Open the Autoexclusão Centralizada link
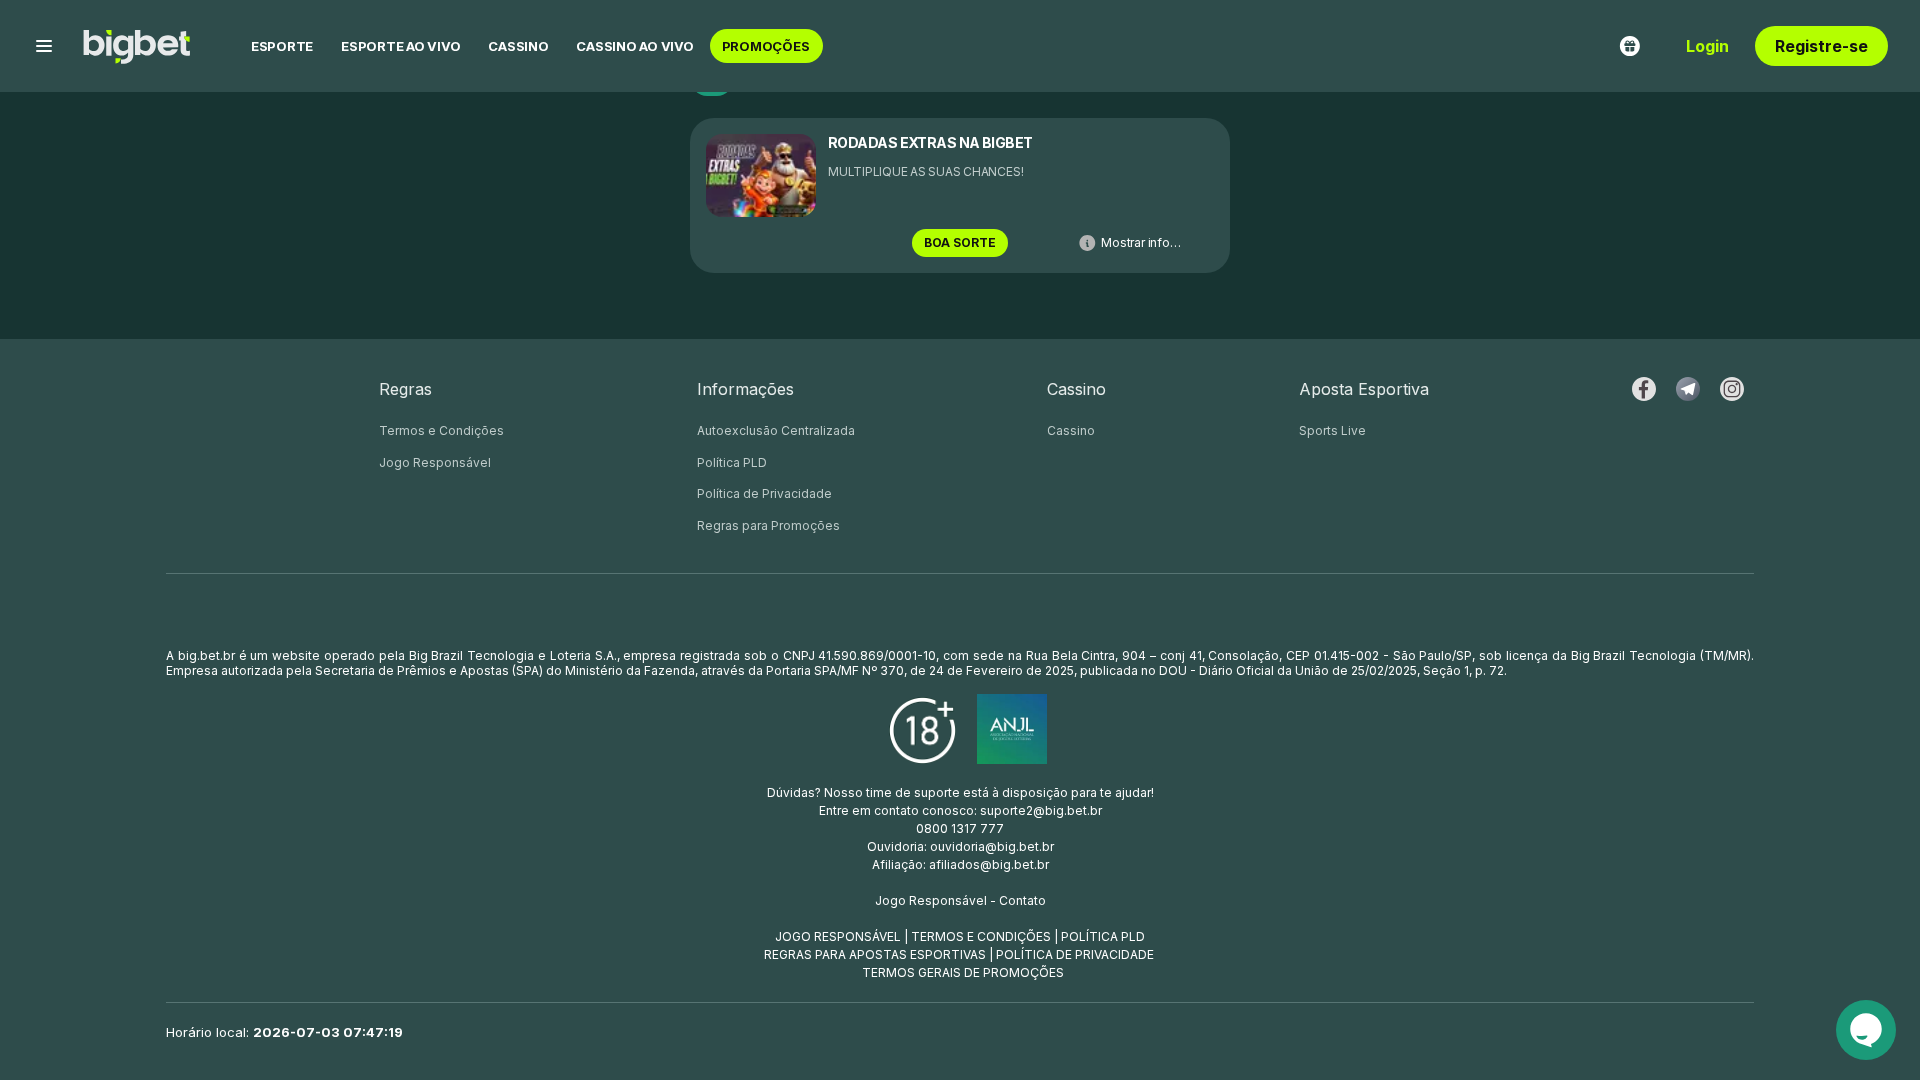The width and height of the screenshot is (1920, 1080). pyautogui.click(x=776, y=431)
